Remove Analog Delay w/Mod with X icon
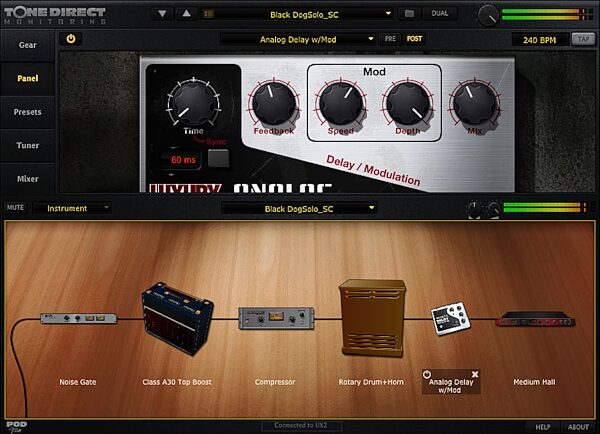This screenshot has height=434, width=600. coord(475,374)
